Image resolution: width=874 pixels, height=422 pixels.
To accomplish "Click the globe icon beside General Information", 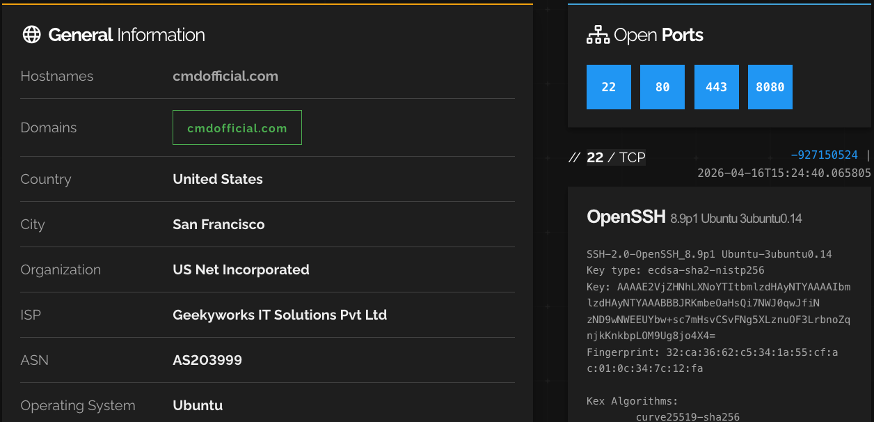I will pos(31,35).
